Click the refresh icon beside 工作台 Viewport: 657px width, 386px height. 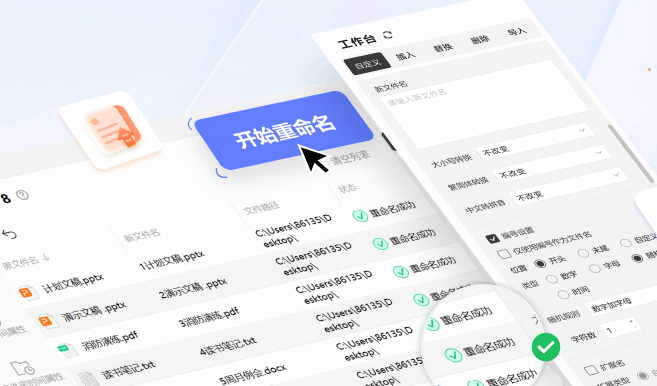pos(388,35)
